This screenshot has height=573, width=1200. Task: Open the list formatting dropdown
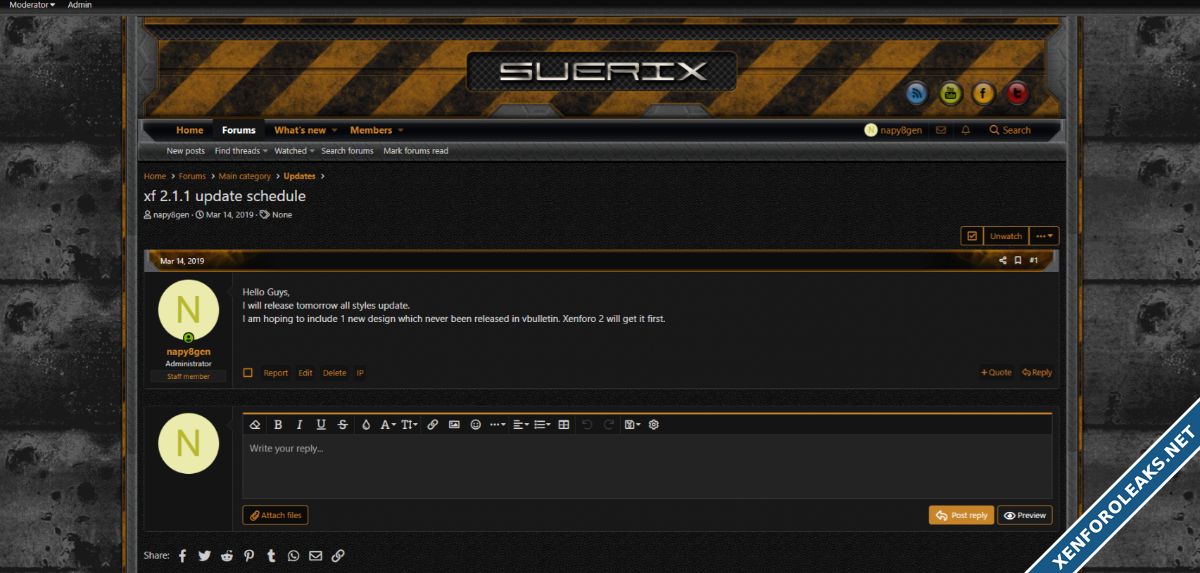[x=542, y=425]
